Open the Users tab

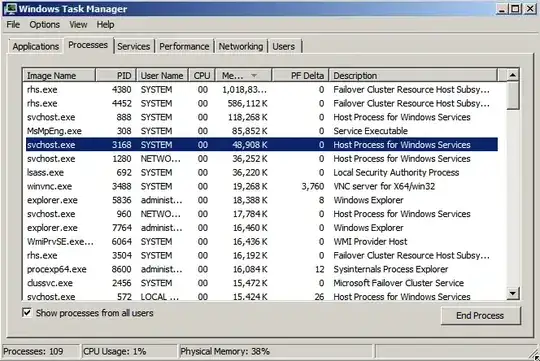pyautogui.click(x=284, y=46)
